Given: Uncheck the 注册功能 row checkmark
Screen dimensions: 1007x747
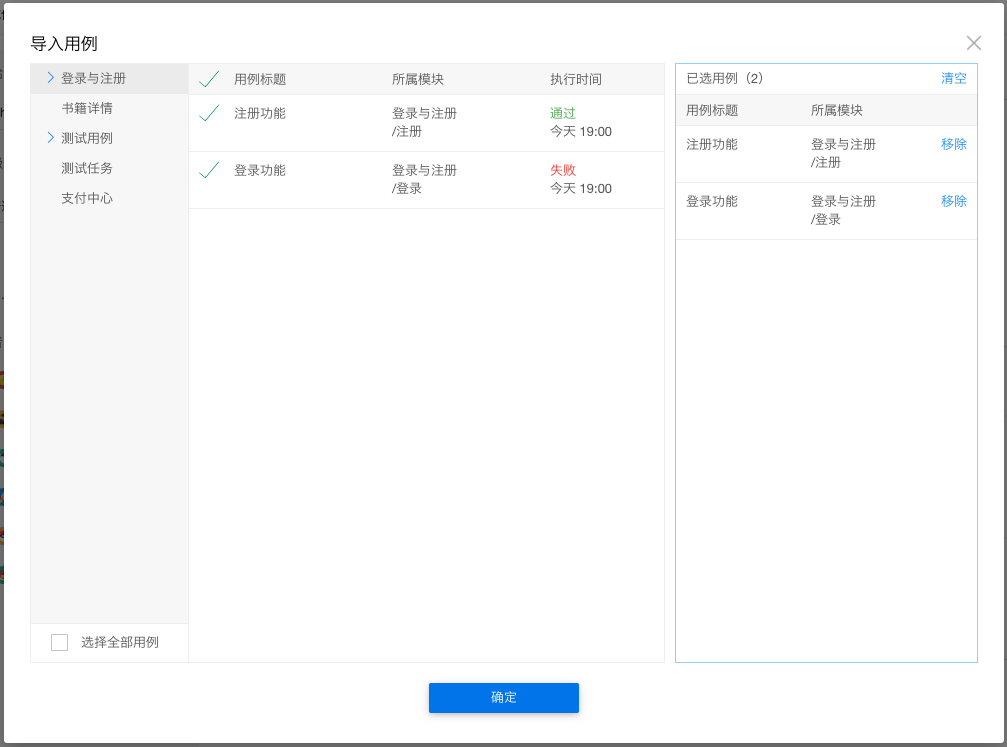Looking at the screenshot, I should point(209,114).
